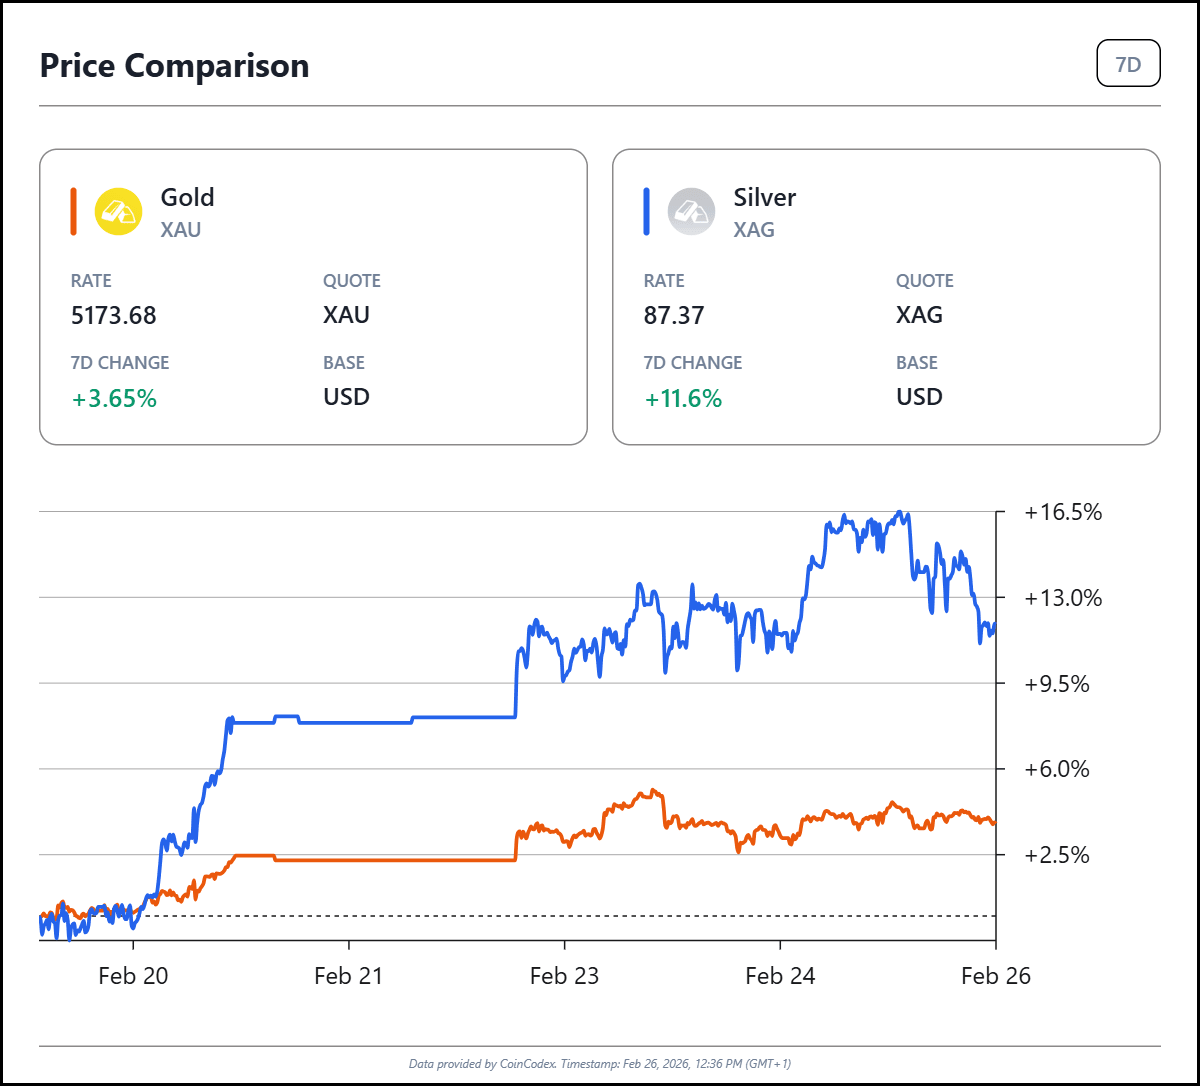Click the Feb 20 date axis label
Viewport: 1200px width, 1086px height.
pyautogui.click(x=133, y=976)
